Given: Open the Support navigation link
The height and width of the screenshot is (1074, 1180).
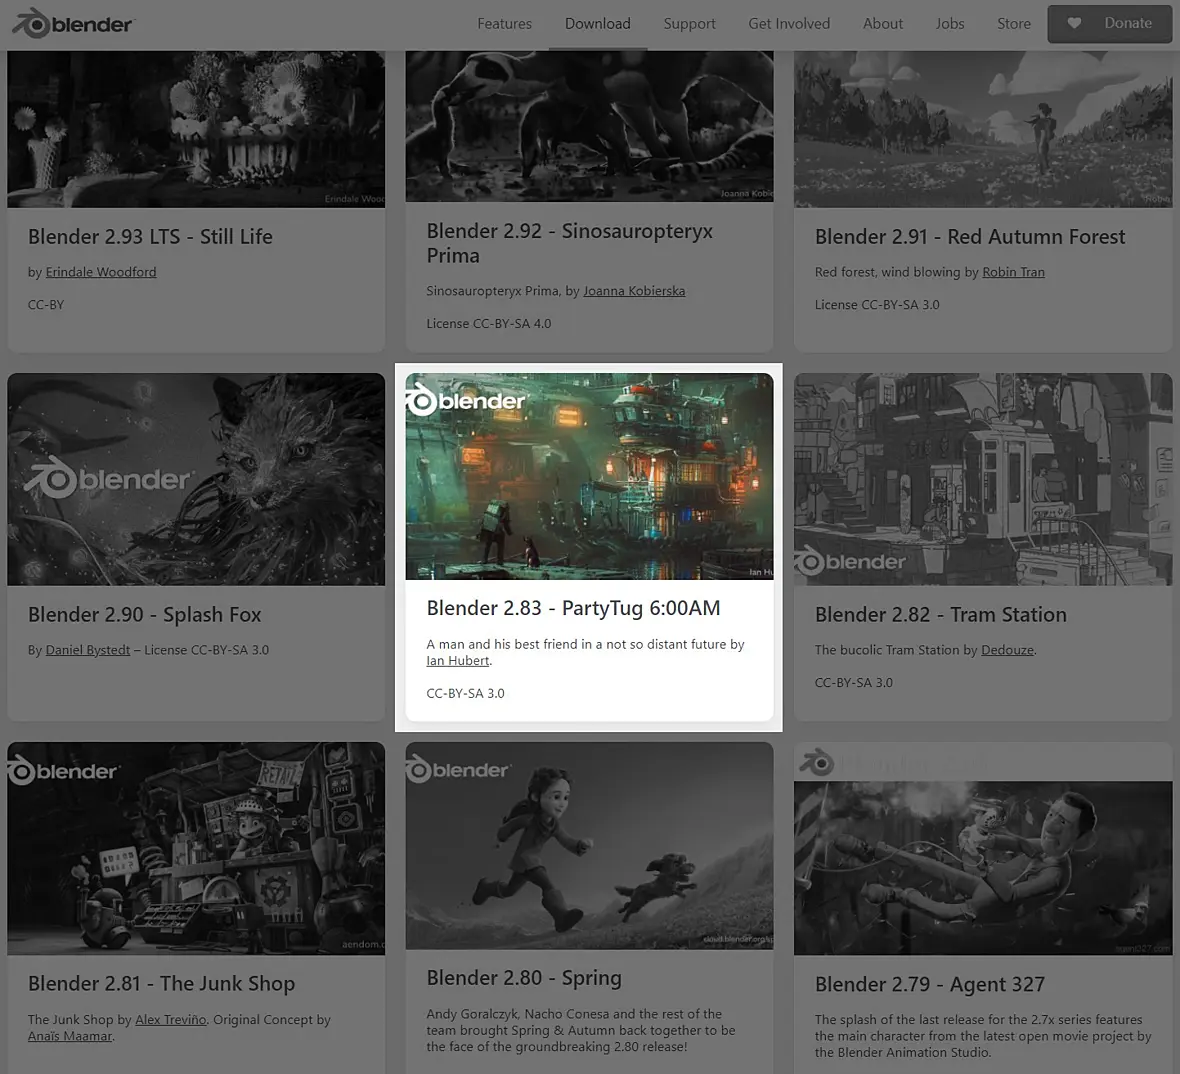Looking at the screenshot, I should pyautogui.click(x=689, y=23).
